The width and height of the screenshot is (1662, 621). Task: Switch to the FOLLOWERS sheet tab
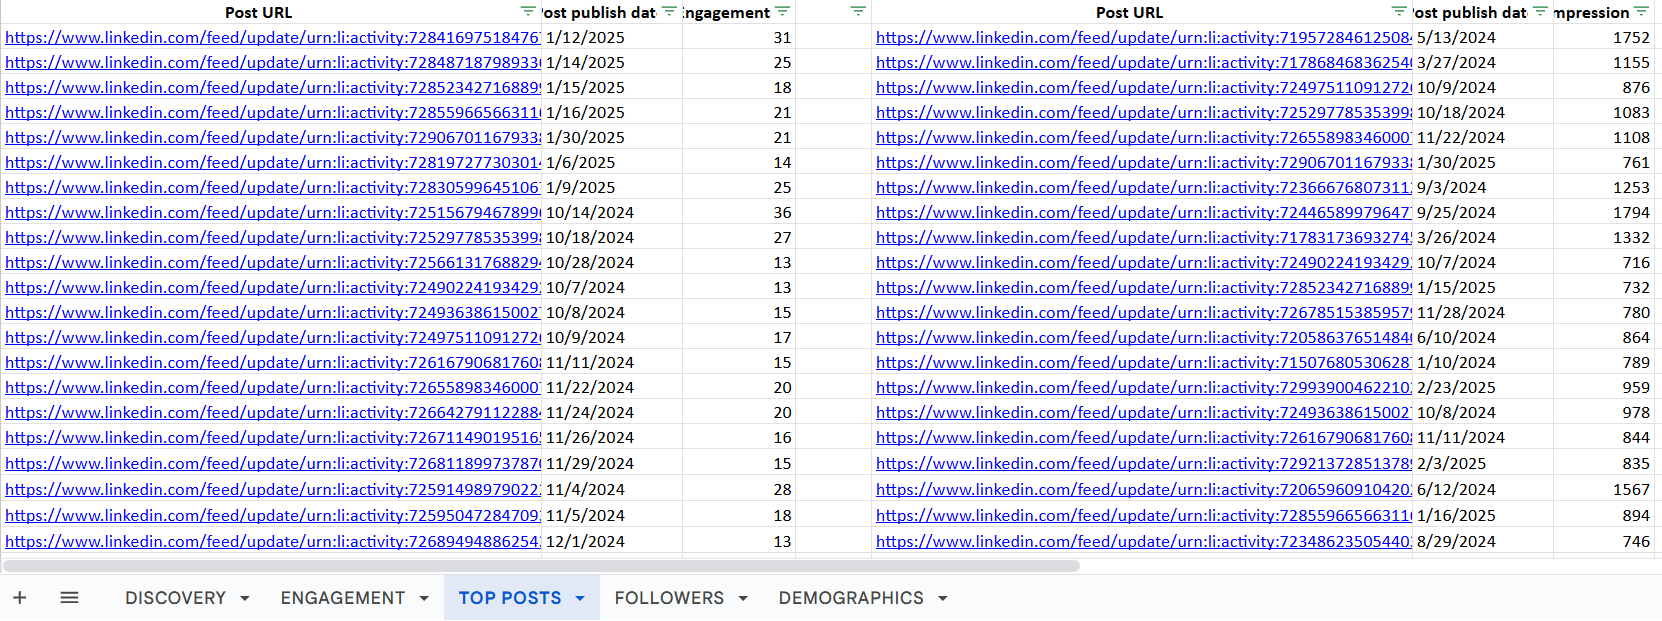[x=668, y=598]
